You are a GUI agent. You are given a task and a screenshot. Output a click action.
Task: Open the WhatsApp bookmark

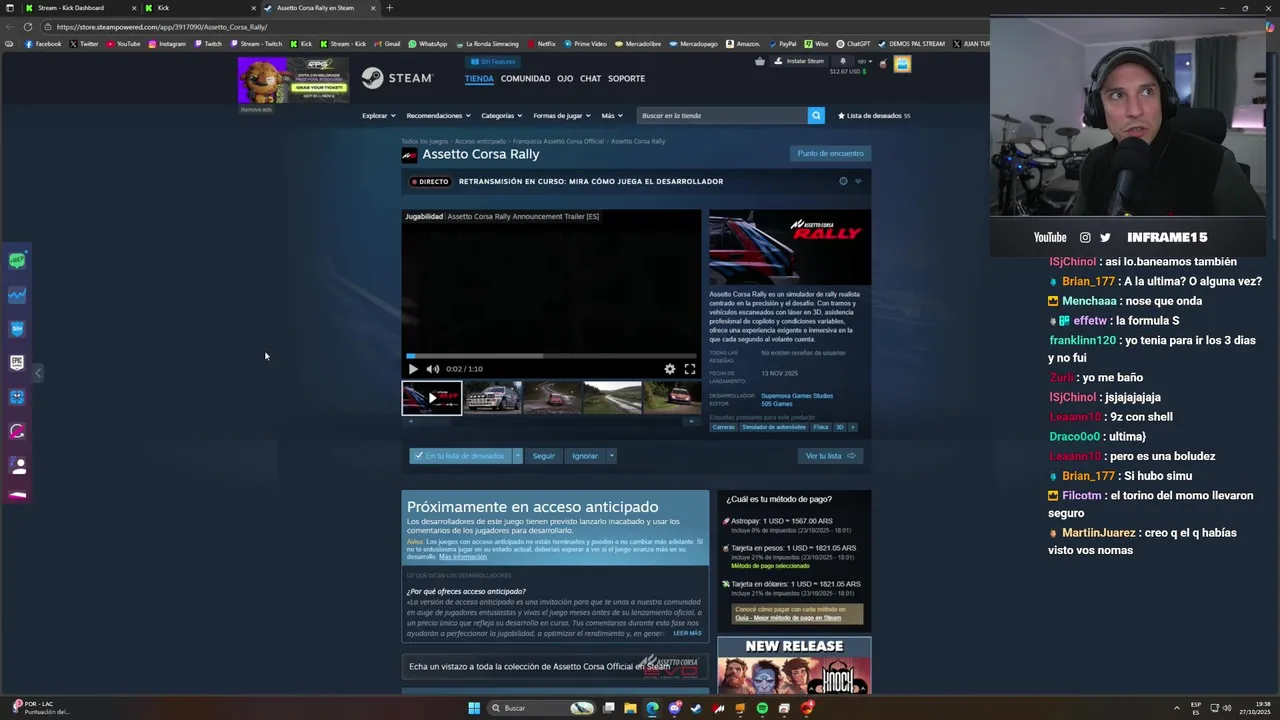(x=428, y=44)
